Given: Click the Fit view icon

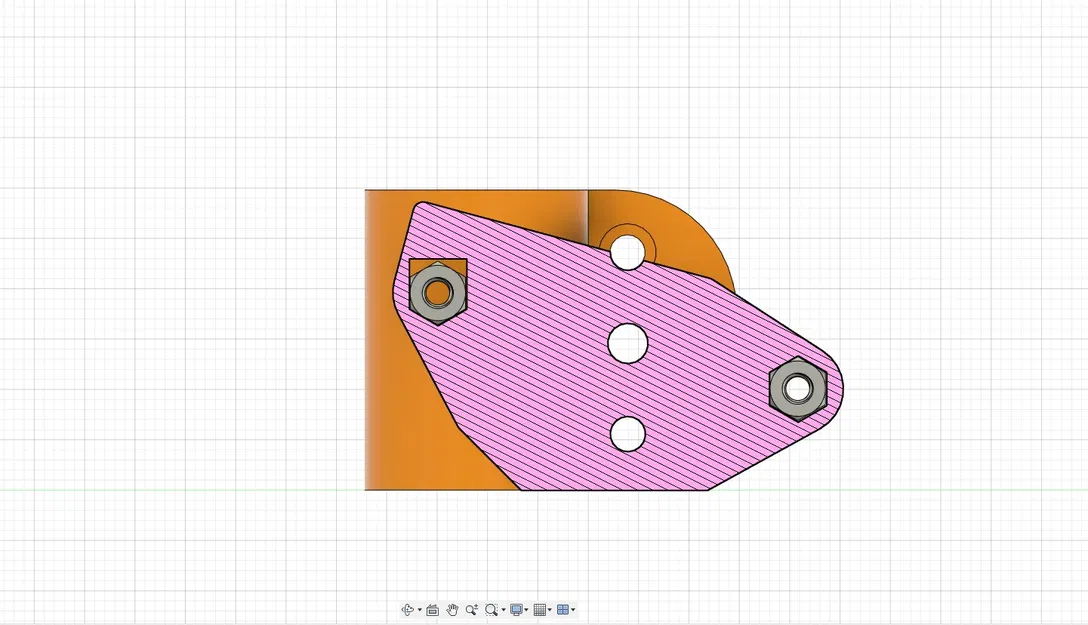Looking at the screenshot, I should (x=490, y=609).
